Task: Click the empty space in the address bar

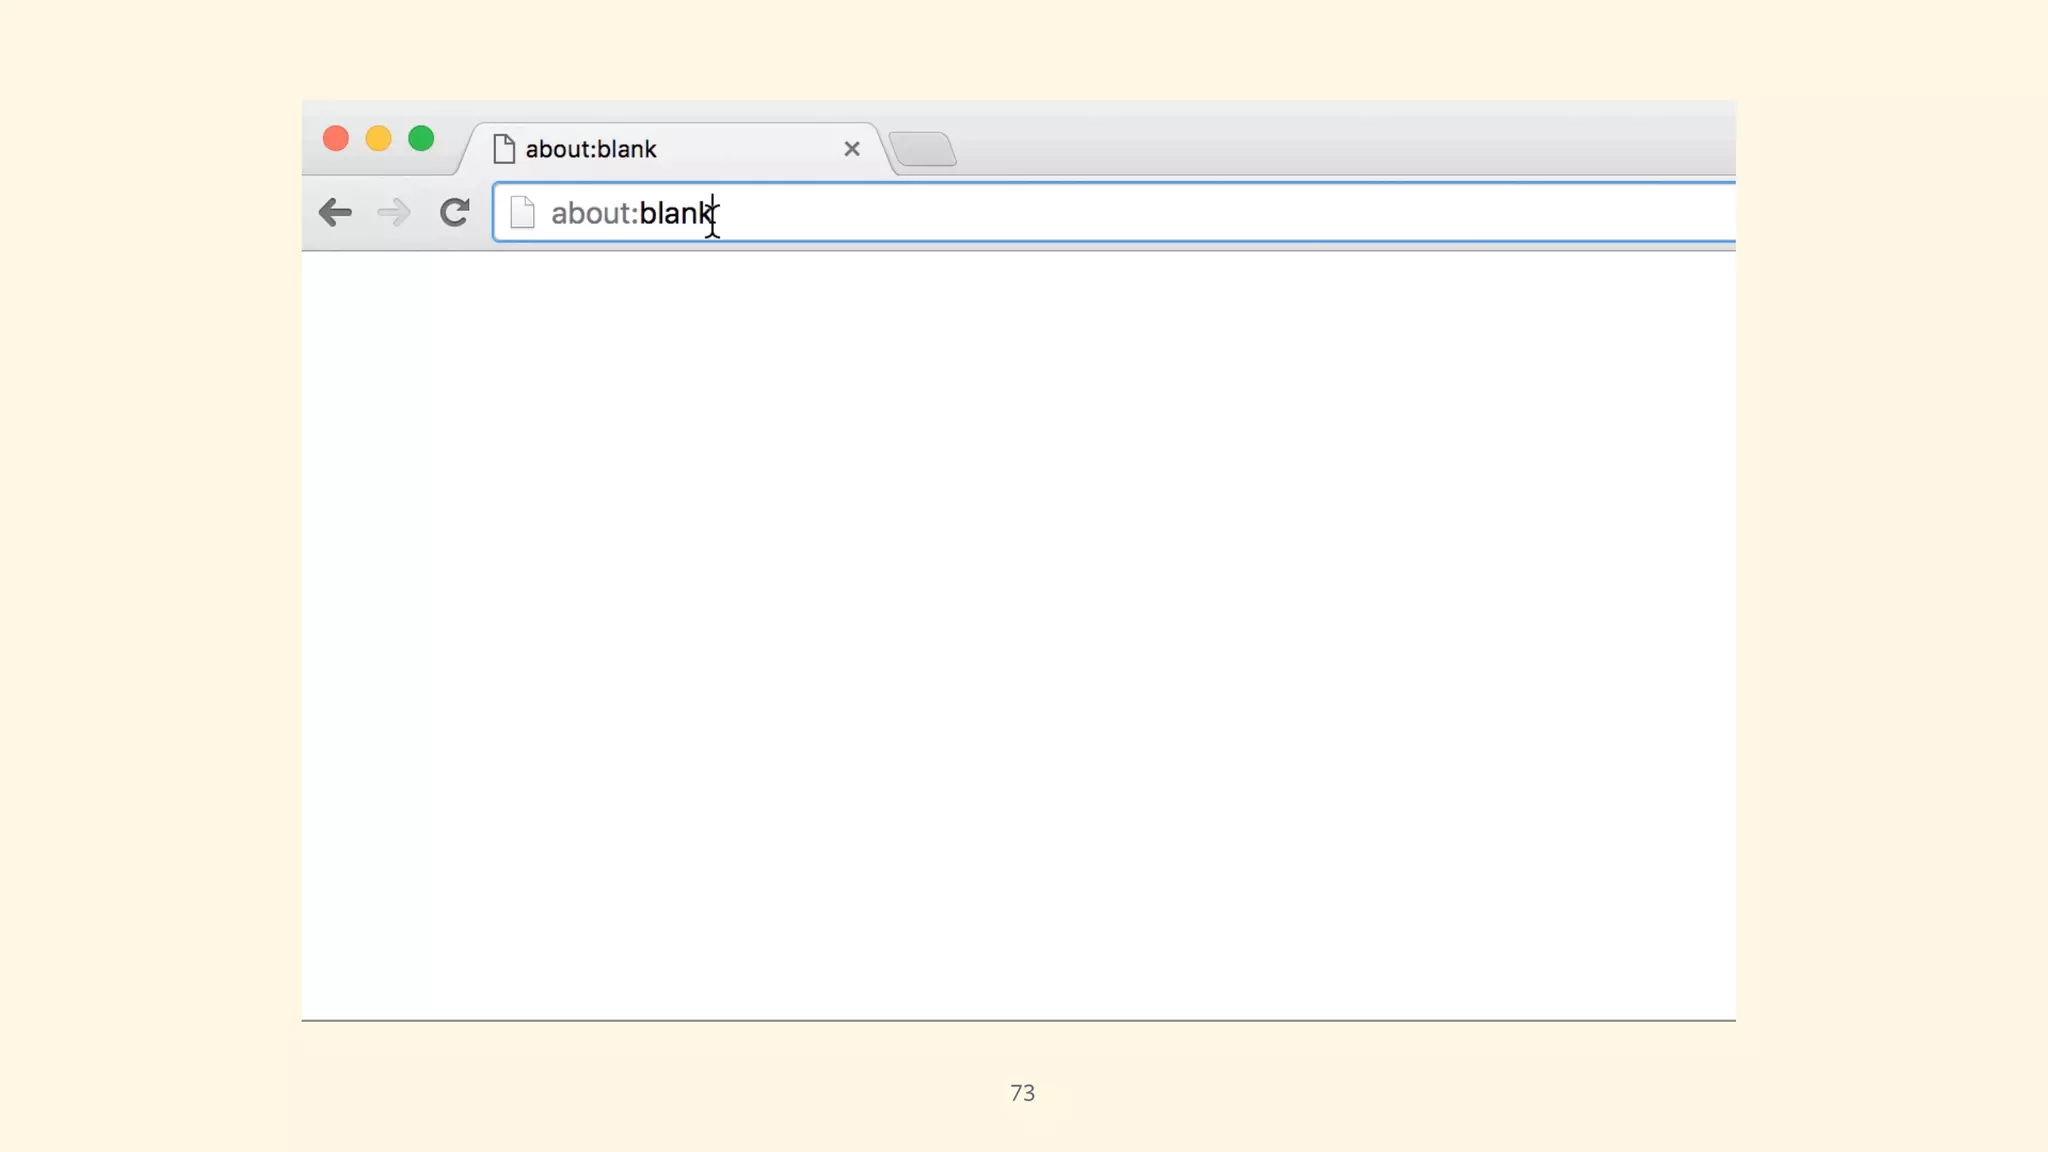Action: 1200,212
